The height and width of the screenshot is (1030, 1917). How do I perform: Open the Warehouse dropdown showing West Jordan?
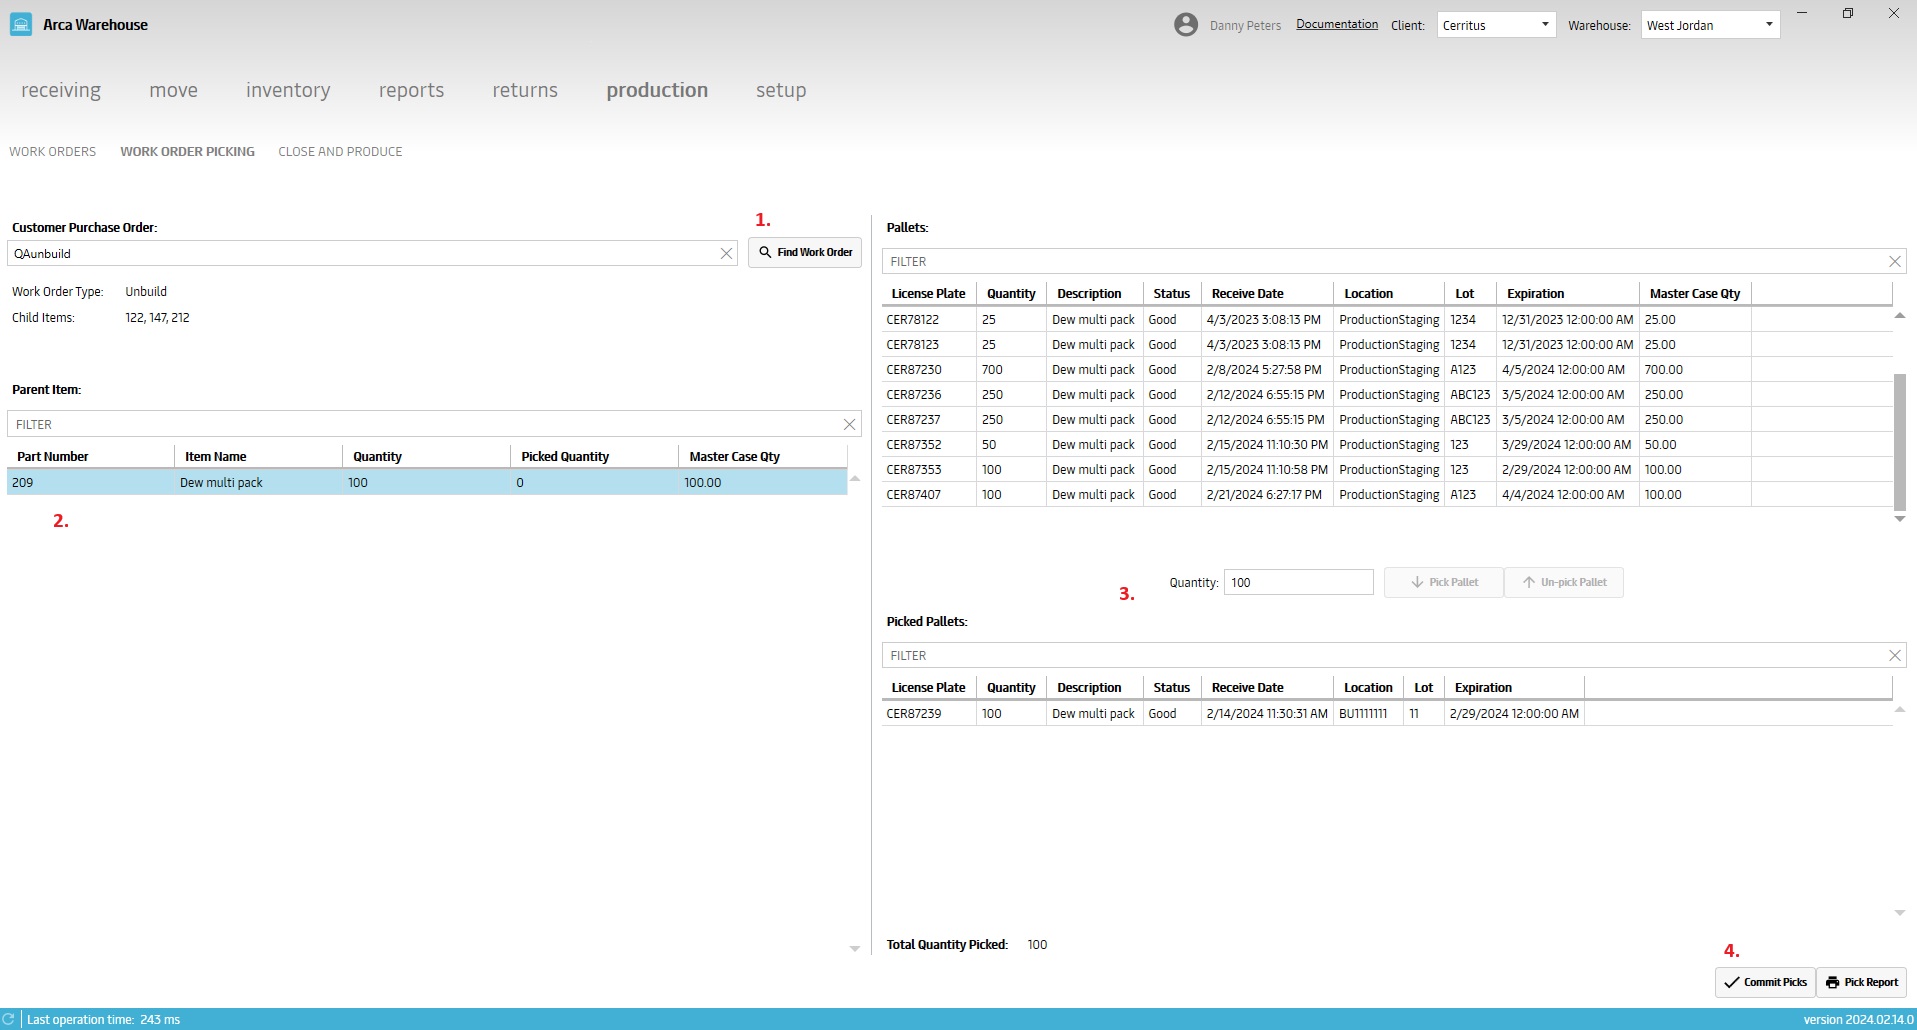pos(1710,25)
